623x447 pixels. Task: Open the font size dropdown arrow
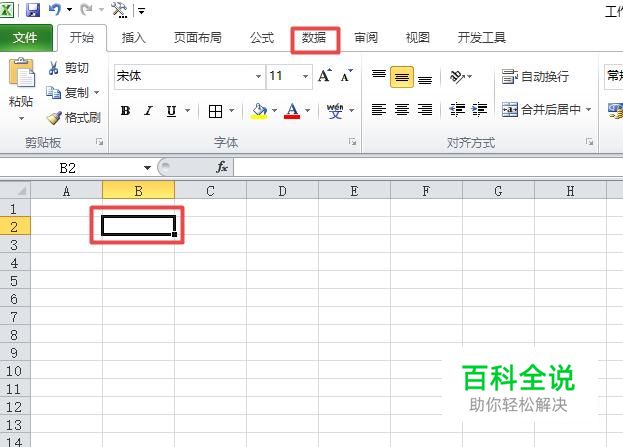tap(305, 76)
